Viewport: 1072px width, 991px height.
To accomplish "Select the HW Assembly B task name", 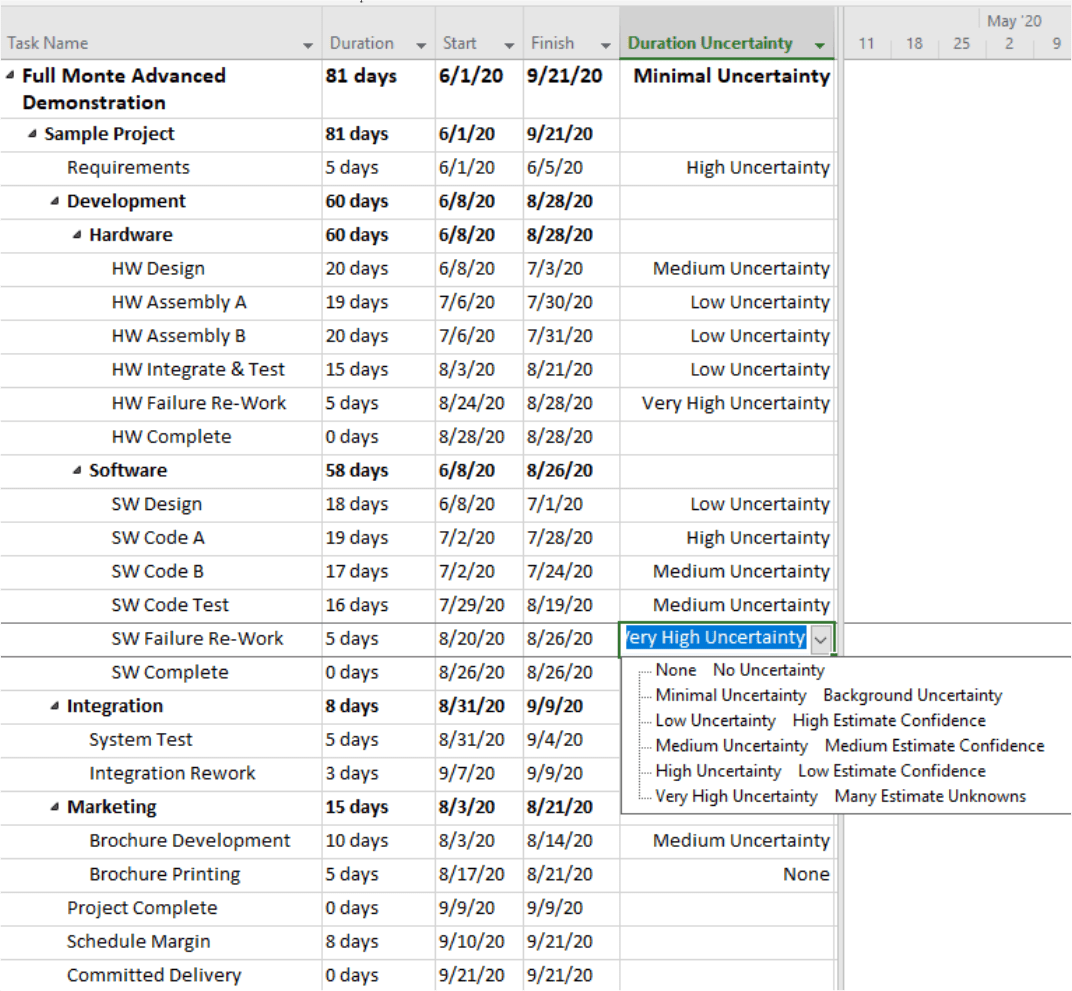I will (178, 336).
